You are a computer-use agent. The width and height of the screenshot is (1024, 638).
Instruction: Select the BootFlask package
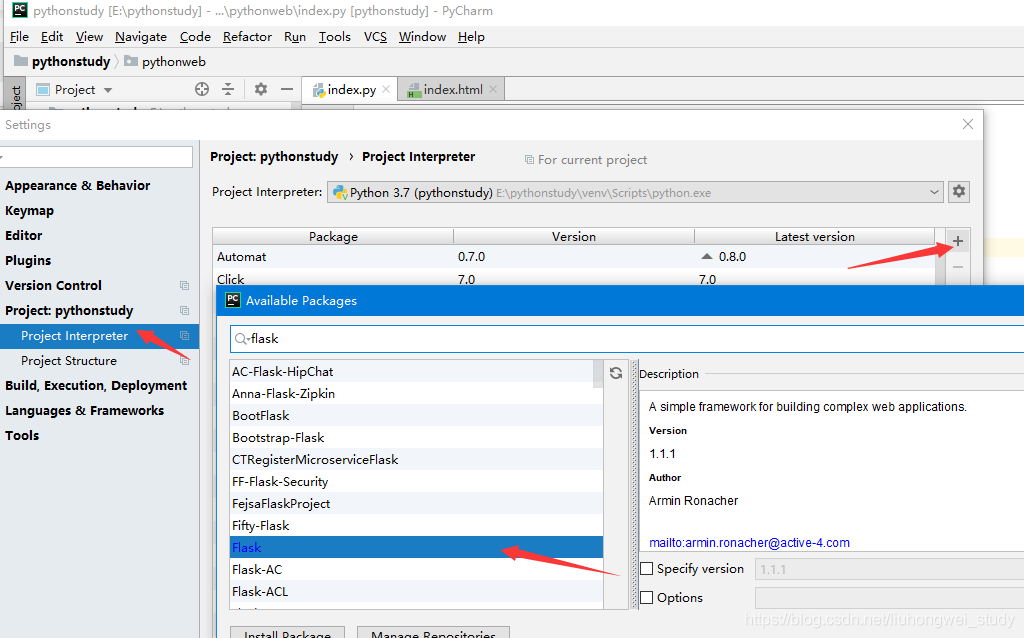pyautogui.click(x=416, y=415)
